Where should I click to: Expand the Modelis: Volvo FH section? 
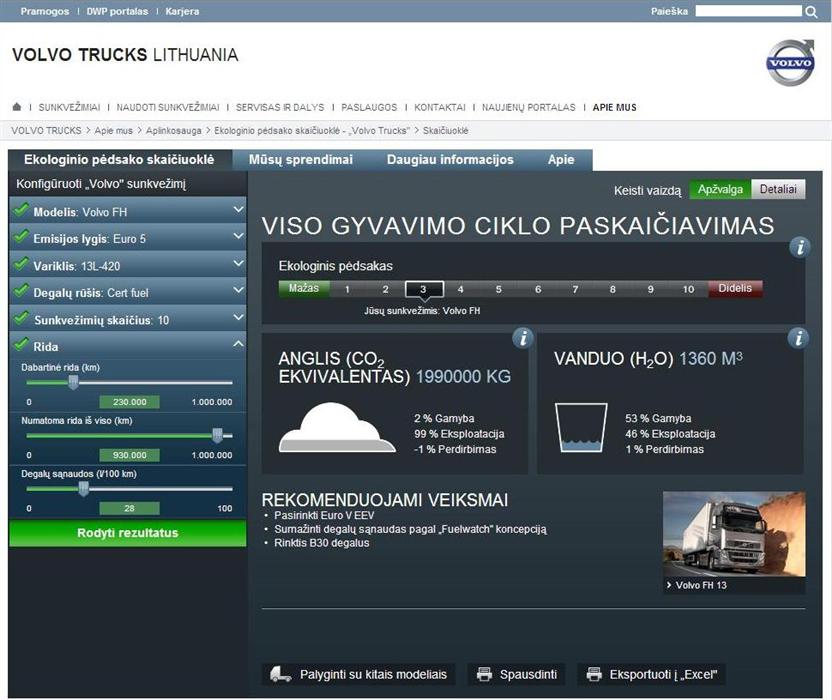(127, 211)
